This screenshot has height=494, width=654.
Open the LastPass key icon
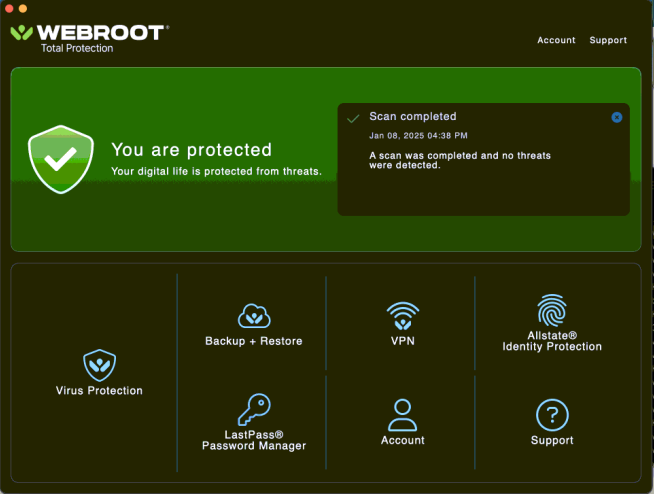point(254,409)
